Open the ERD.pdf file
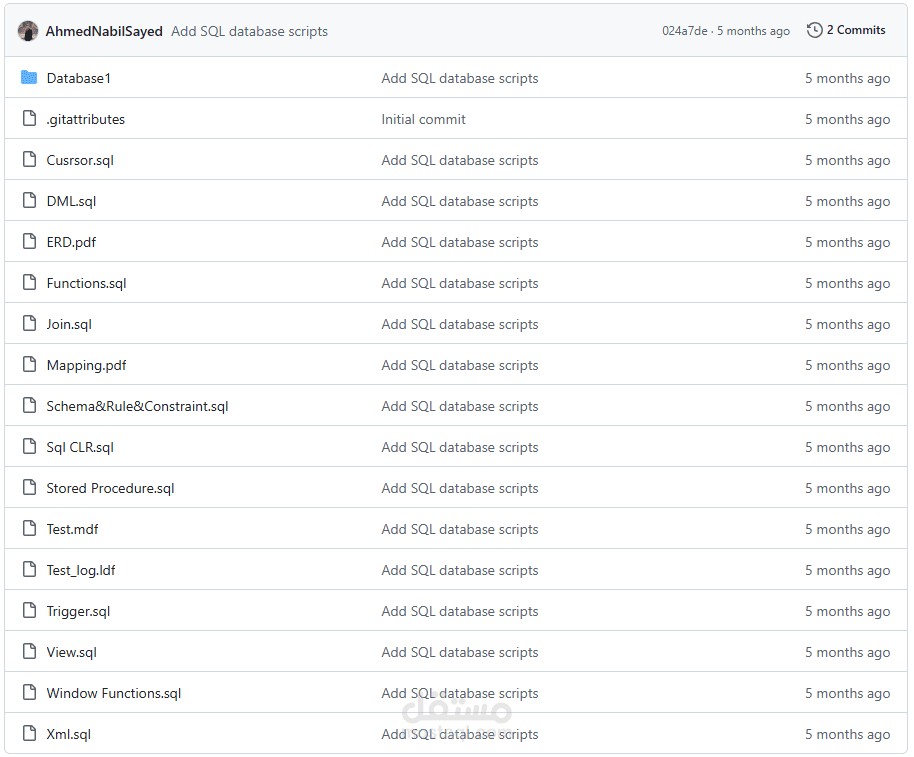 click(x=71, y=242)
